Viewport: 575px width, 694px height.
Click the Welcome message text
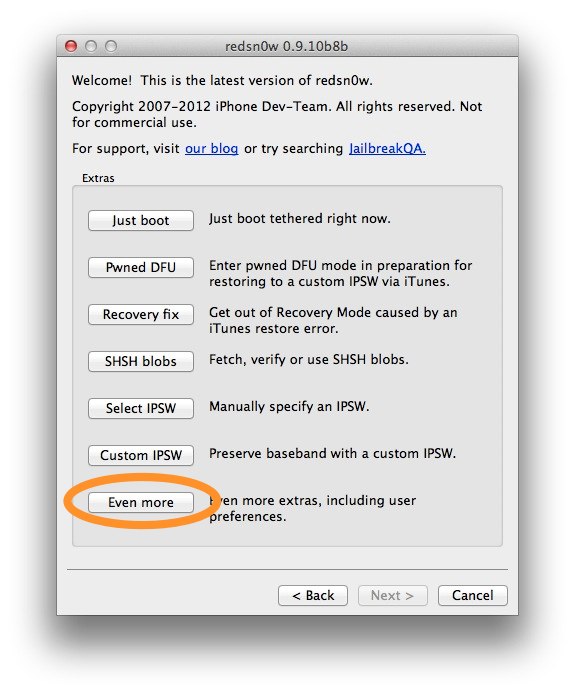pos(222,81)
